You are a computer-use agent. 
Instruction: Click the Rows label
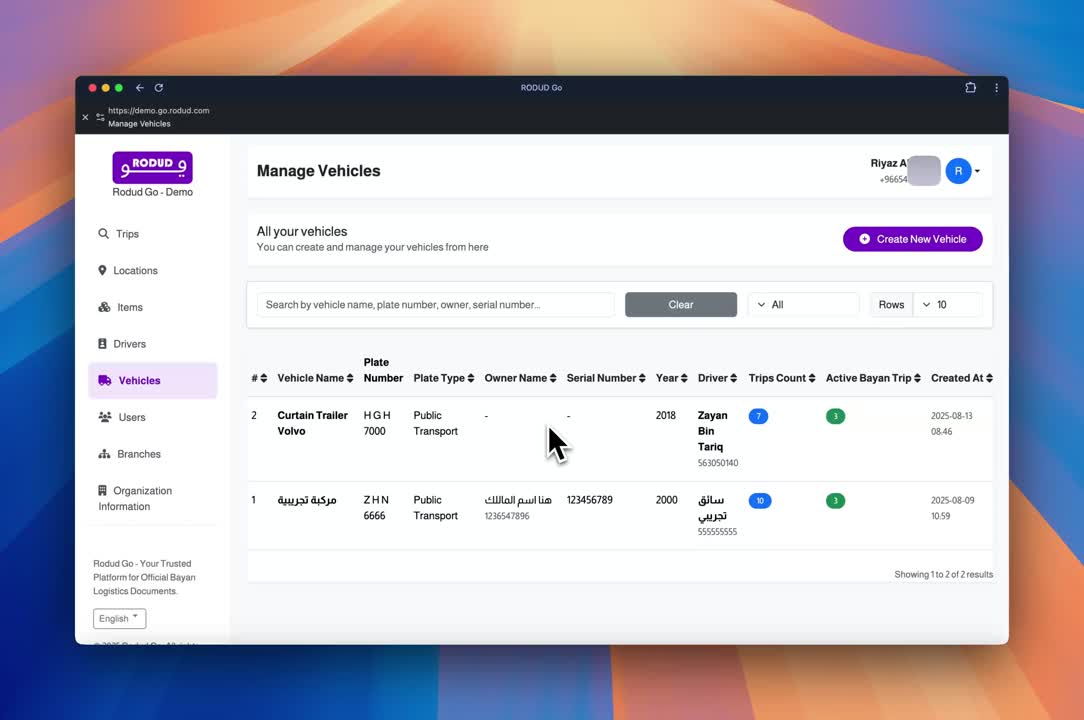[x=891, y=304]
